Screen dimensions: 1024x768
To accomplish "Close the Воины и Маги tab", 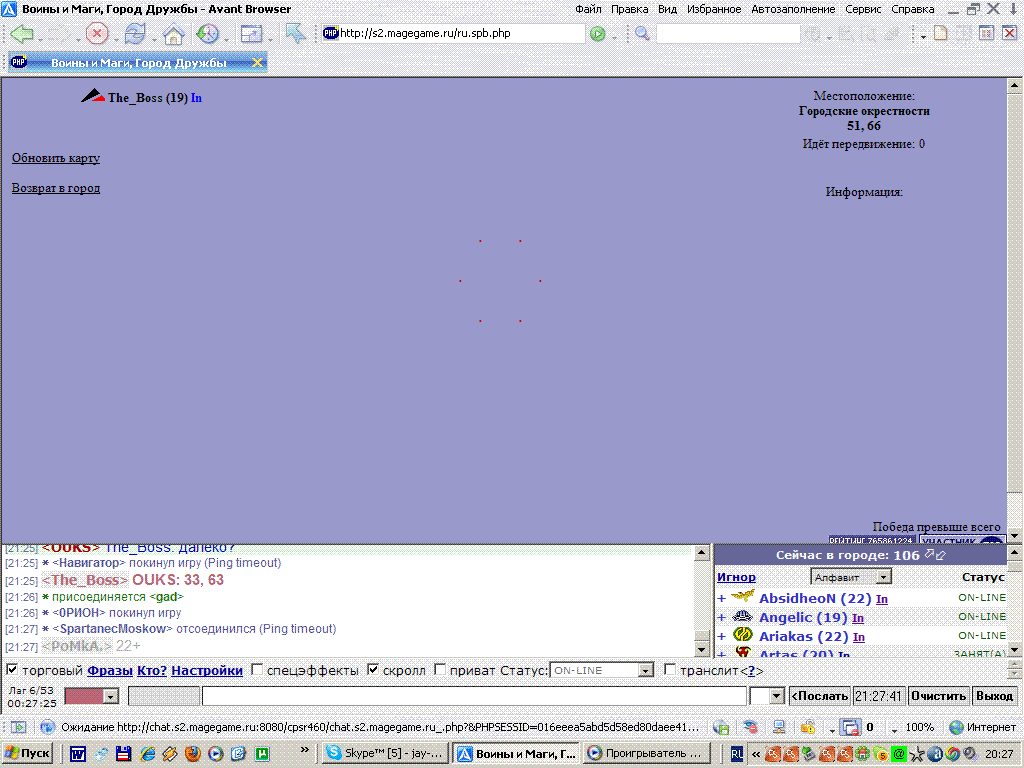I will (x=257, y=63).
